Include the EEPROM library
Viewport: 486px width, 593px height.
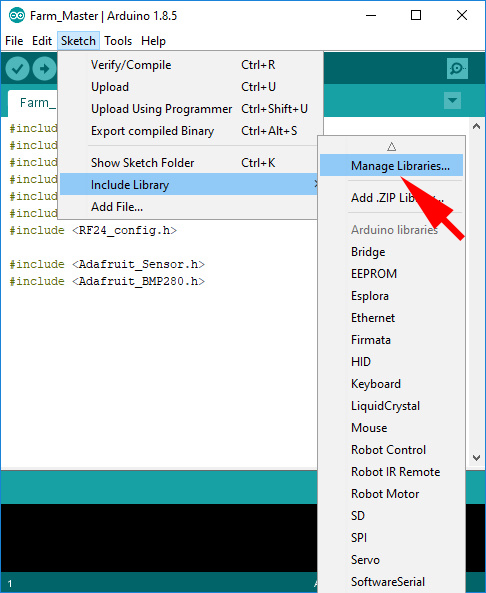391,274
